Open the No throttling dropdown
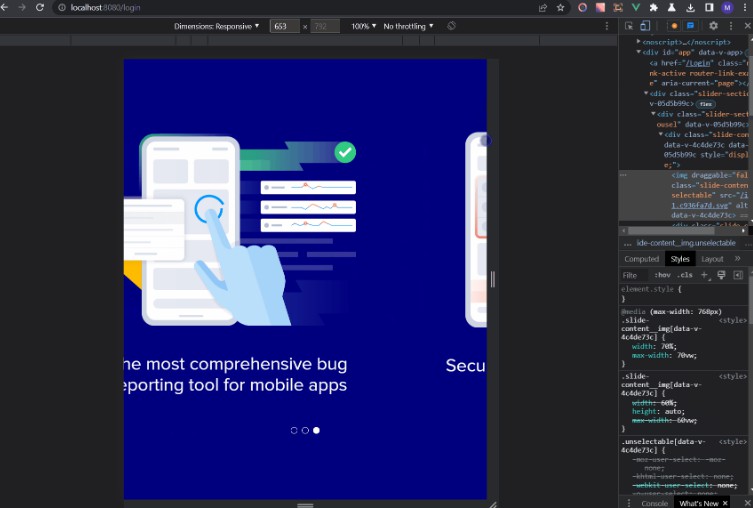Viewport: 753px width, 508px height. pos(408,25)
